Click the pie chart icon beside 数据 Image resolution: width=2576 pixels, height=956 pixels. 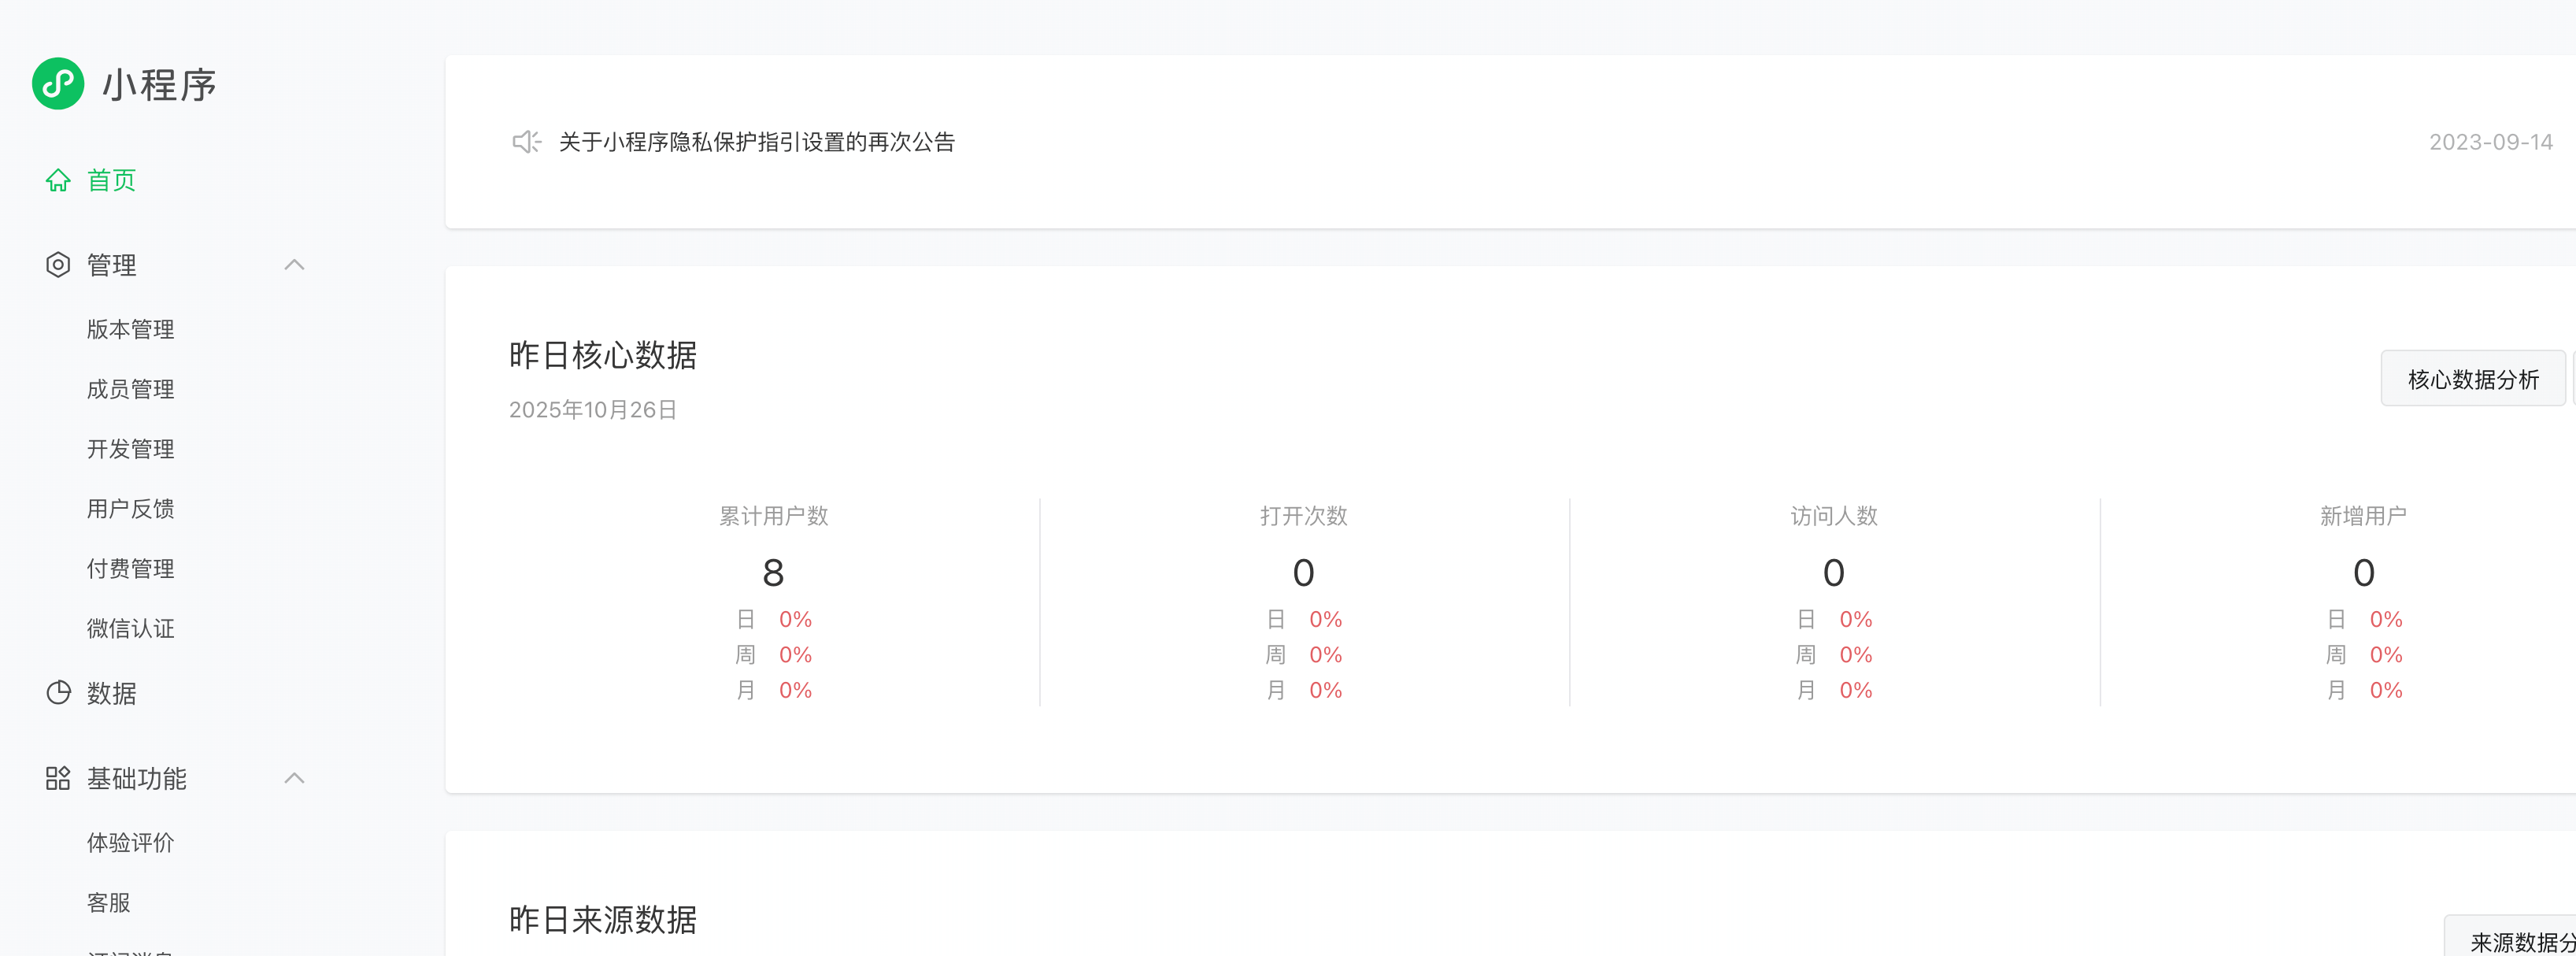pyautogui.click(x=58, y=693)
